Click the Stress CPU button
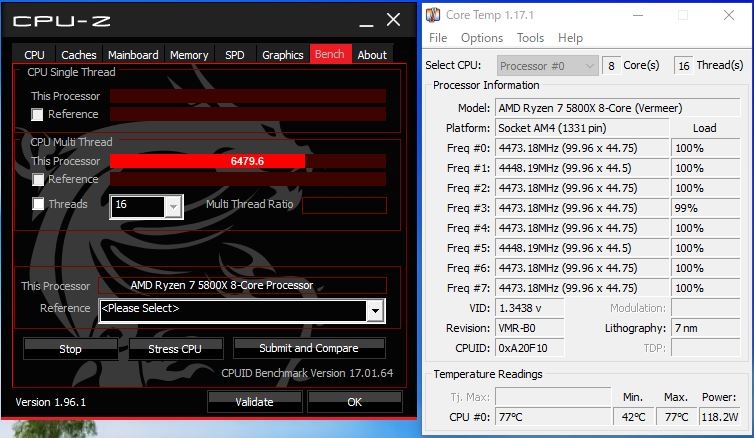 click(x=176, y=349)
